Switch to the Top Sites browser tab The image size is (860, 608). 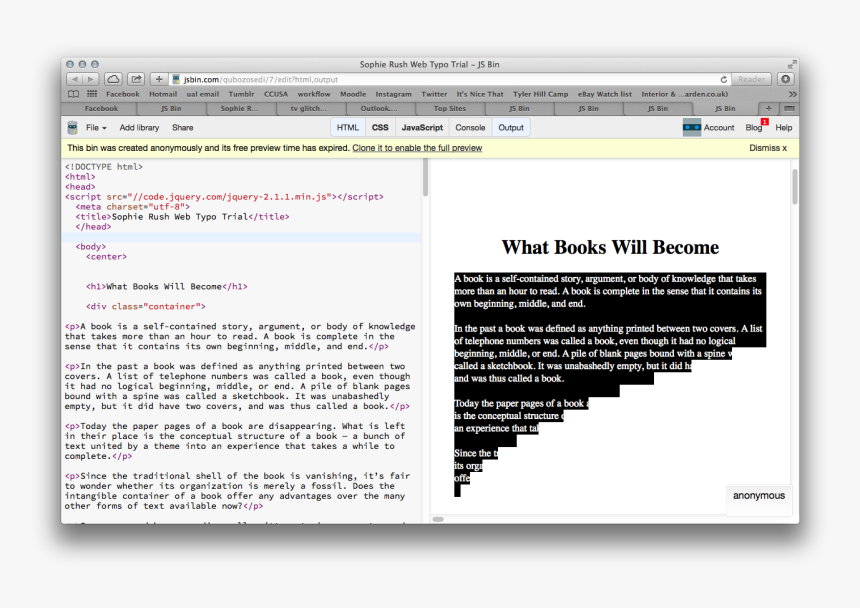[450, 109]
